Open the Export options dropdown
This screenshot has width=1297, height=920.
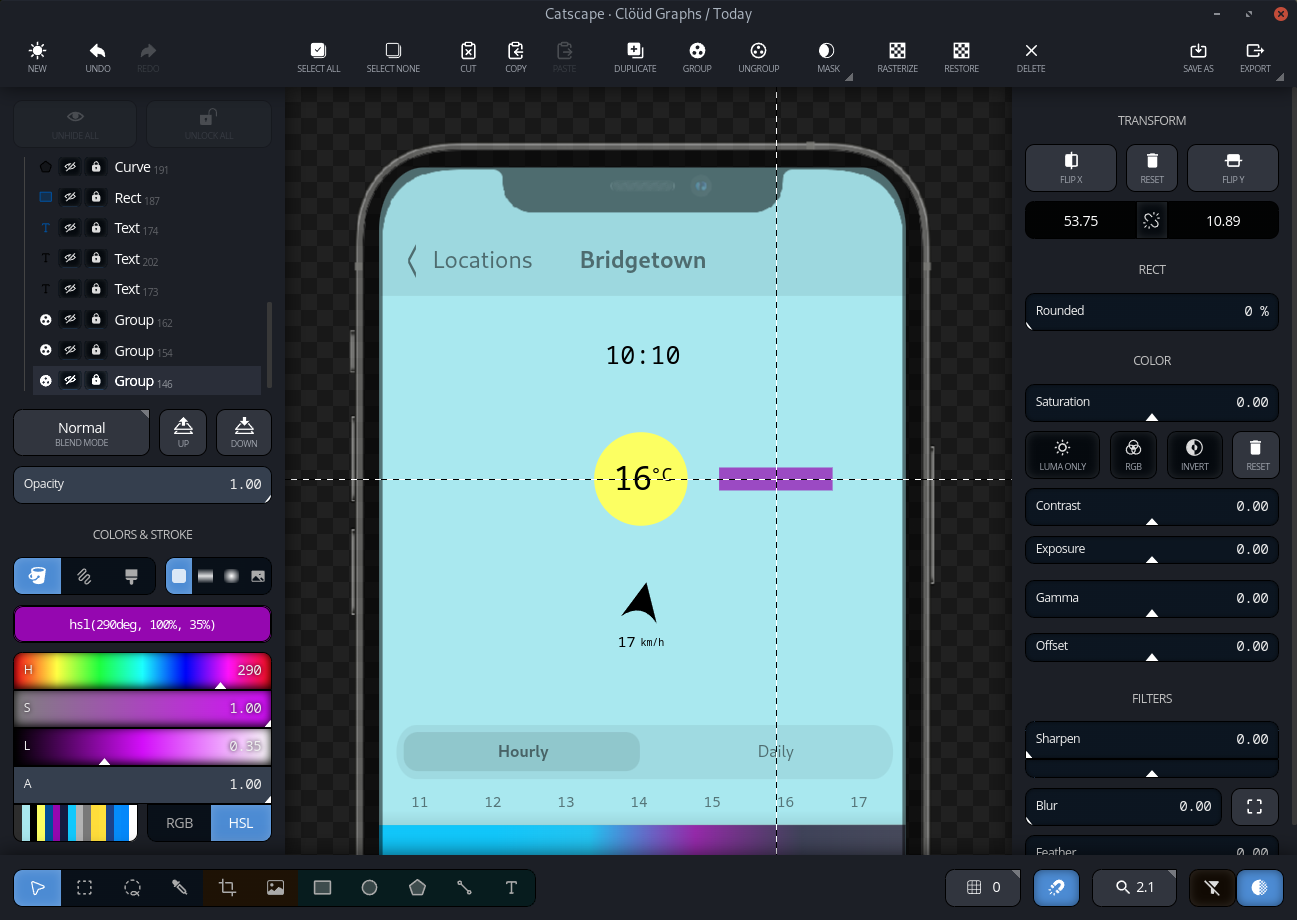[1255, 58]
